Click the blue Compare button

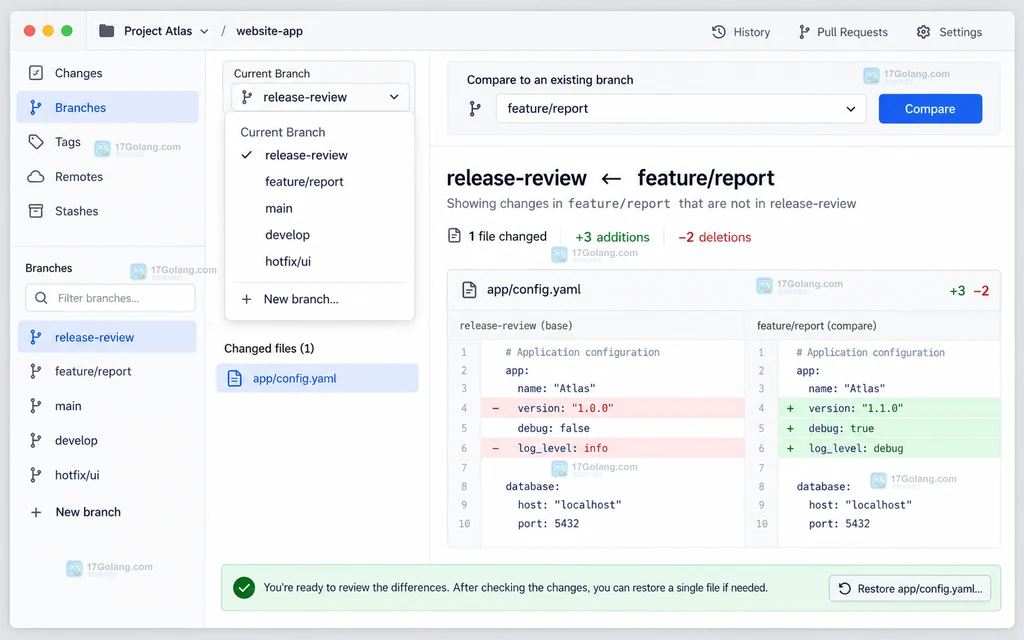[x=930, y=108]
